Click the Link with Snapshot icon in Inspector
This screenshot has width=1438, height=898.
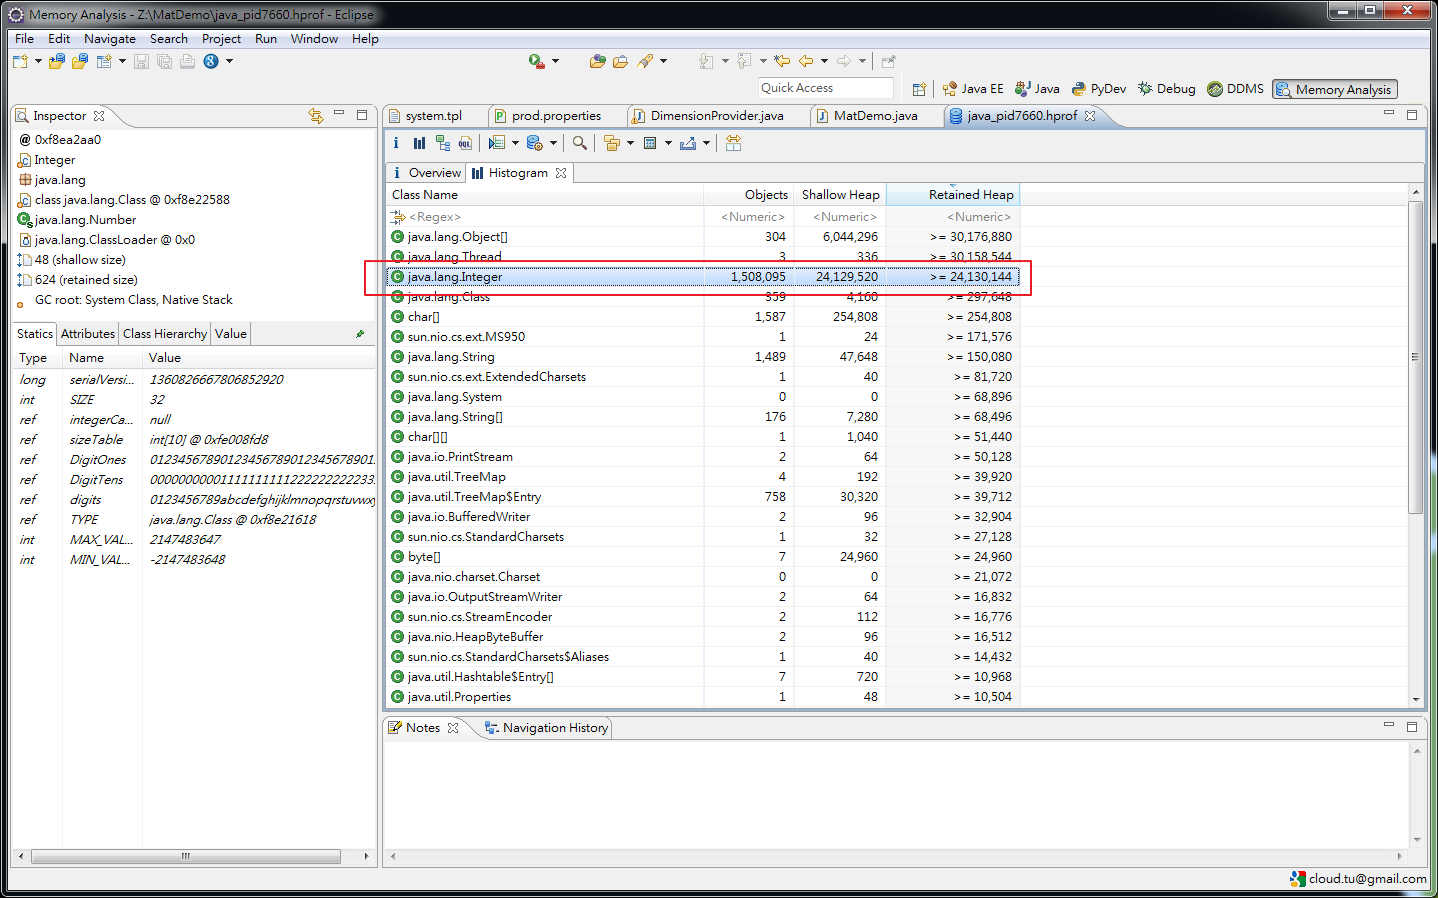coord(316,116)
